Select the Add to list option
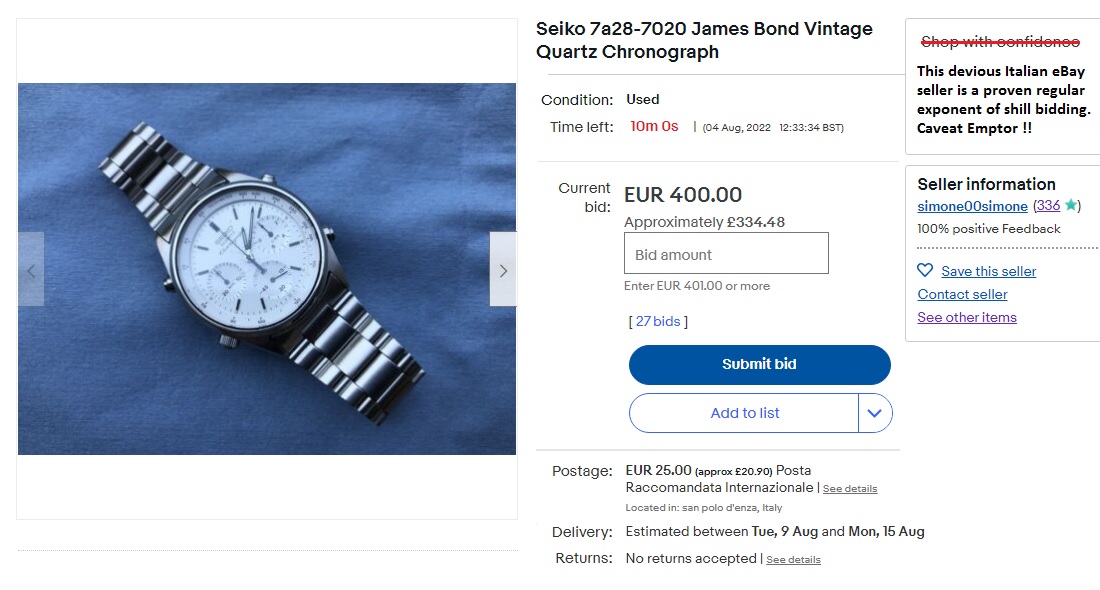This screenshot has height=590, width=1100. pyautogui.click(x=745, y=412)
